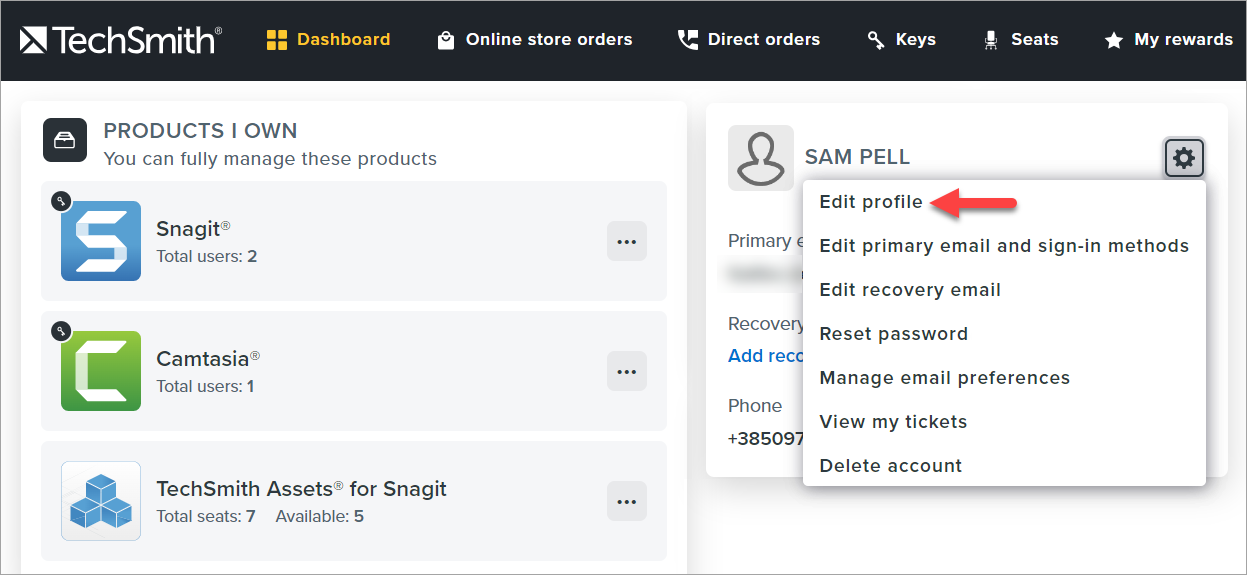Choose Delete account from menu
Viewport: 1247px width, 575px height.
pyautogui.click(x=890, y=466)
